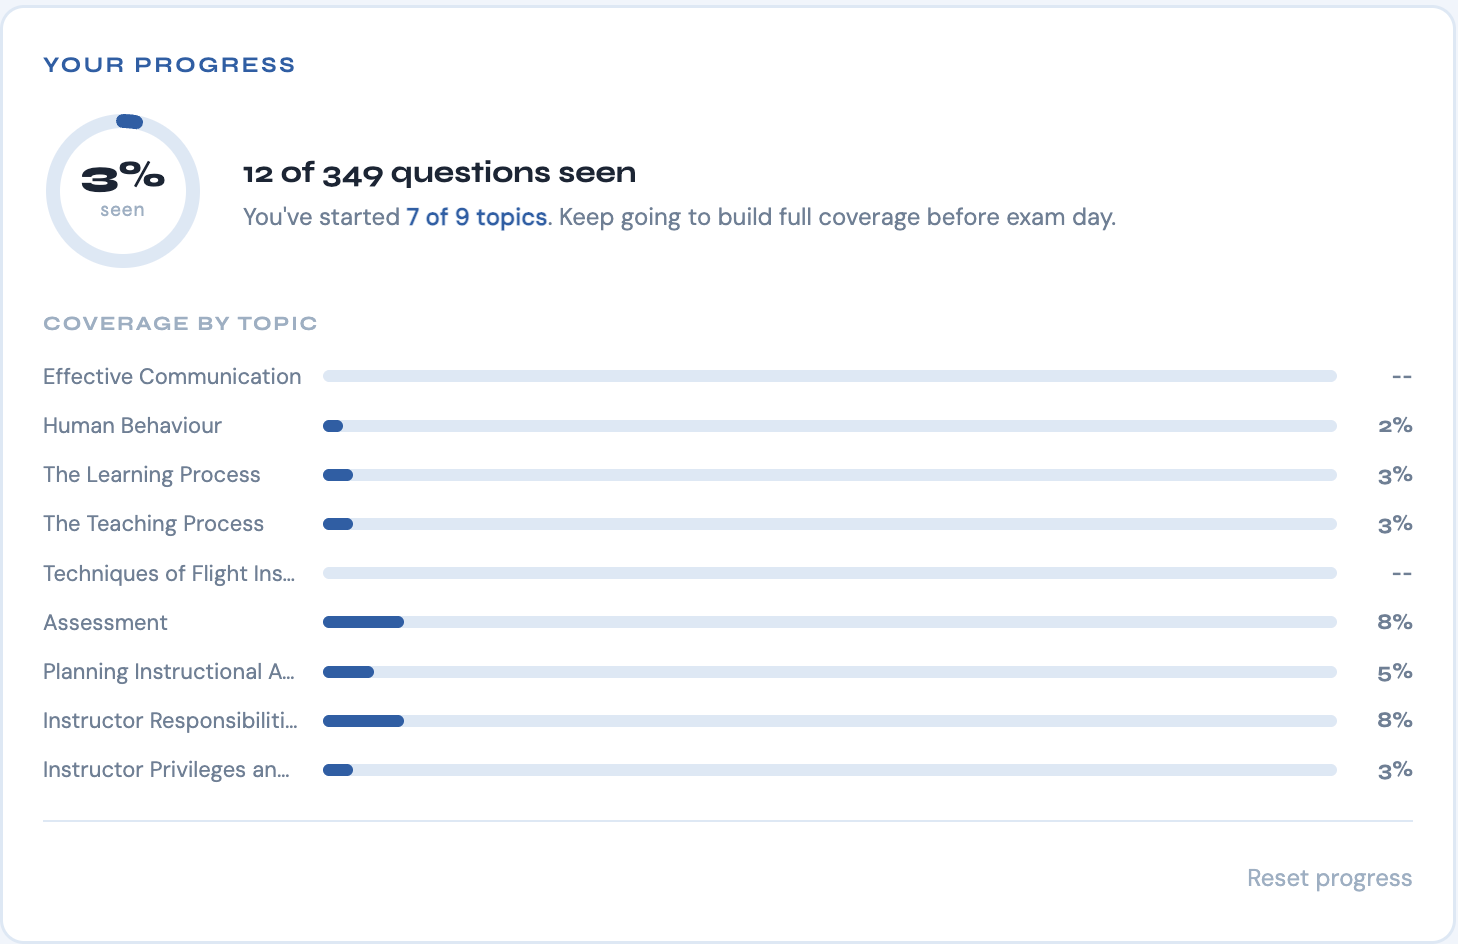
Task: Open The Teaching Process topic
Action: pos(153,523)
